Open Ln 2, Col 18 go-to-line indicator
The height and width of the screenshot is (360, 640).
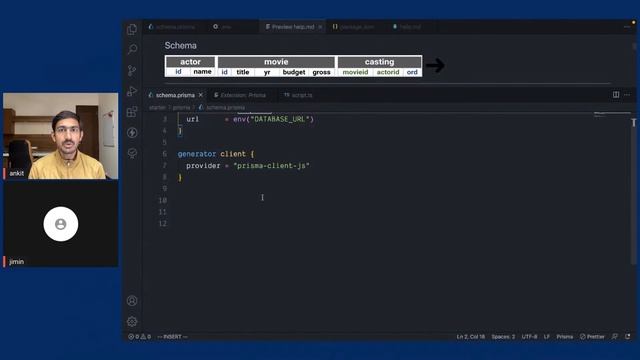tap(471, 337)
